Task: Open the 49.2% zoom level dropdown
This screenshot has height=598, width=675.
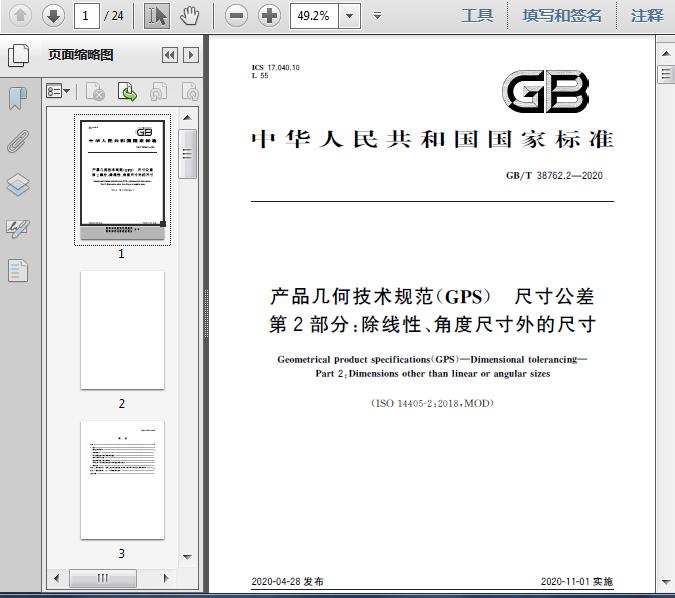Action: [349, 15]
